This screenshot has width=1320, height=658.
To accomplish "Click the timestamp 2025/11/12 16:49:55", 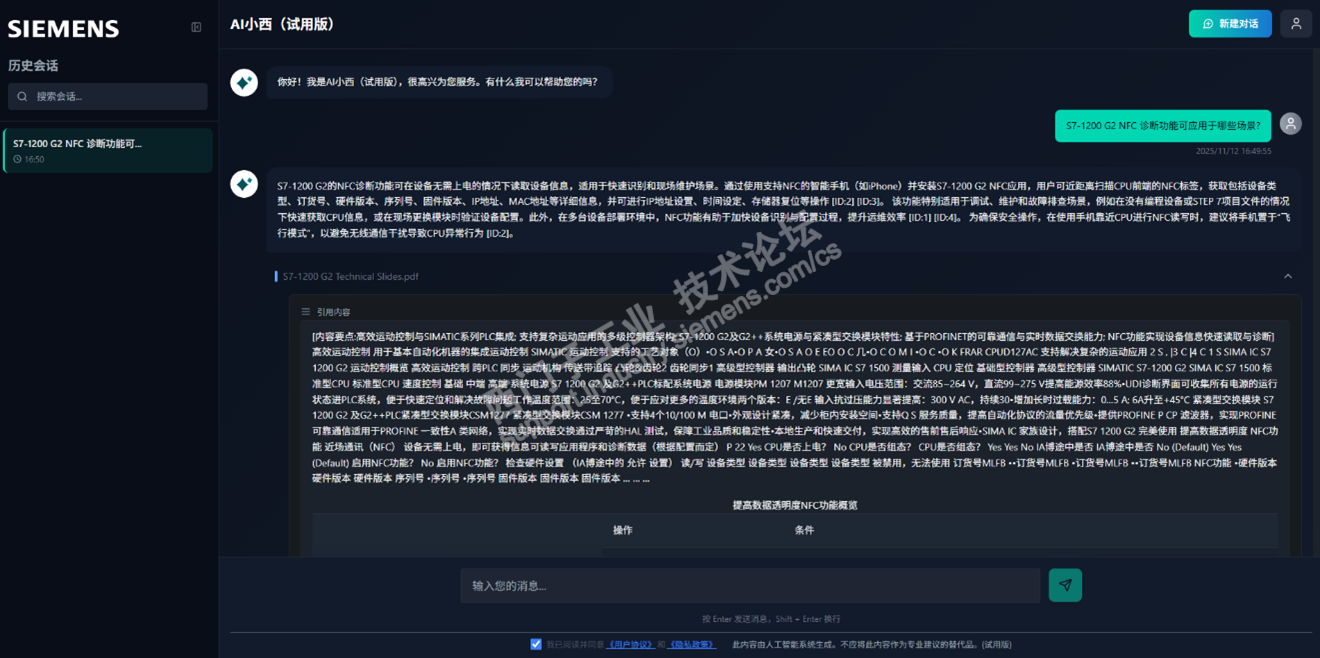I will point(1233,151).
